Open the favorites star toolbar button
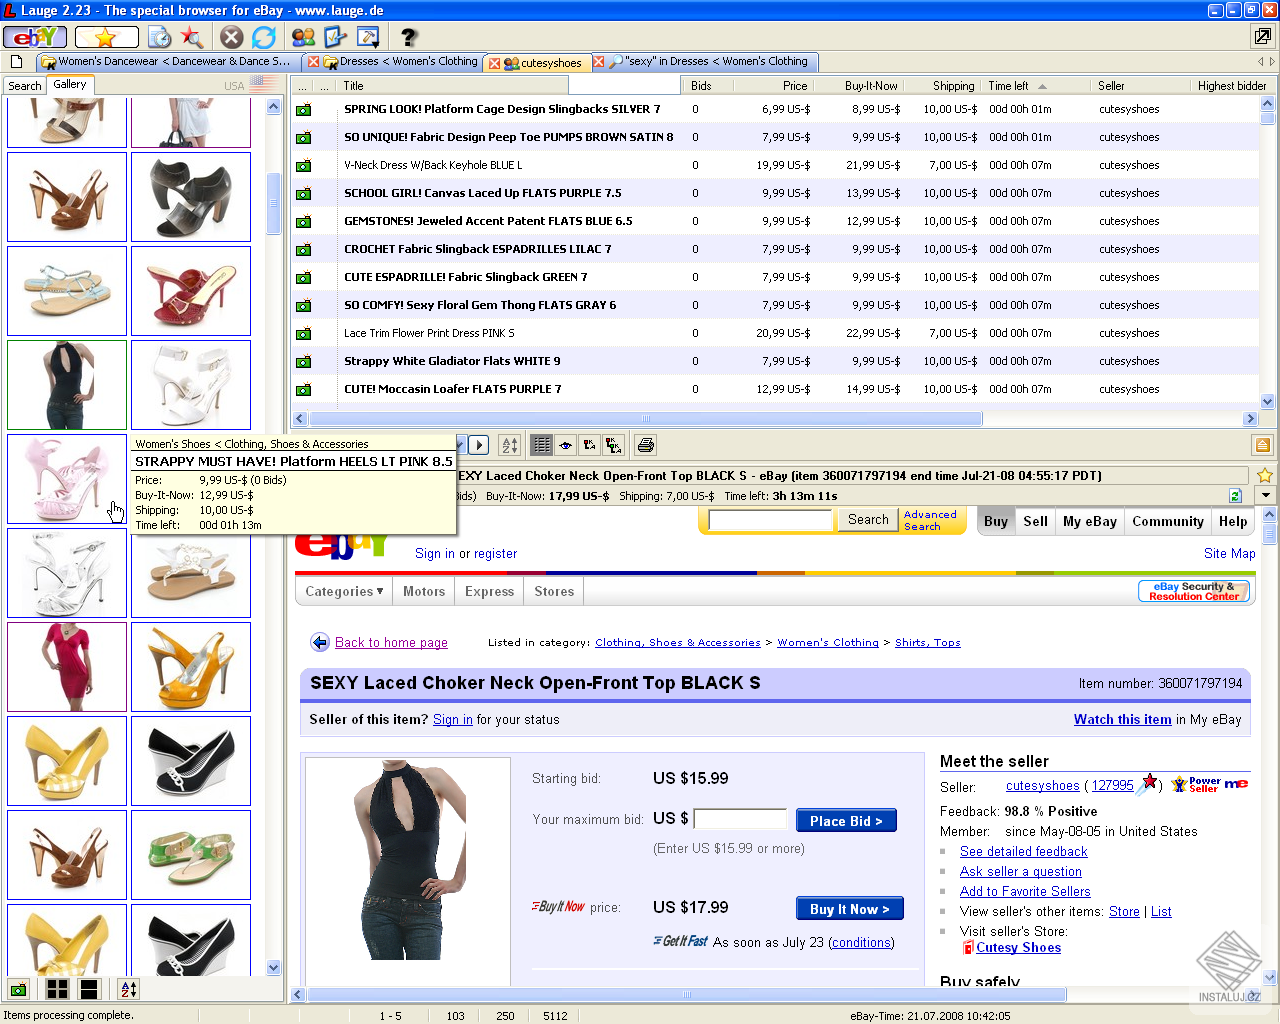Screen dimensions: 1280x1024 (x=106, y=37)
